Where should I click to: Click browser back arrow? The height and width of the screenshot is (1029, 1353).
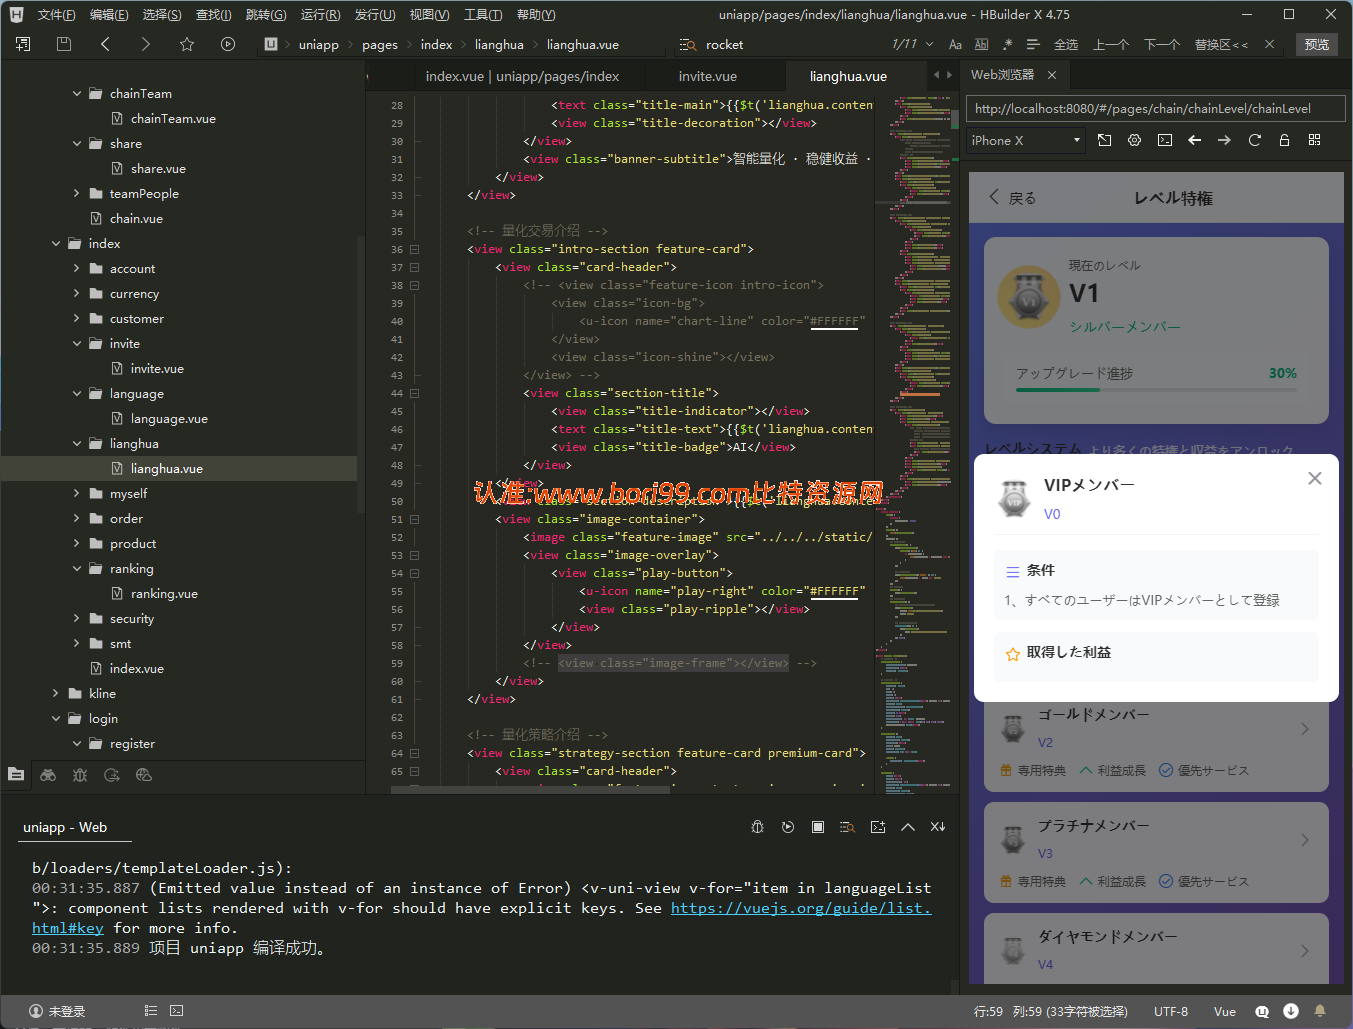[x=1195, y=140]
